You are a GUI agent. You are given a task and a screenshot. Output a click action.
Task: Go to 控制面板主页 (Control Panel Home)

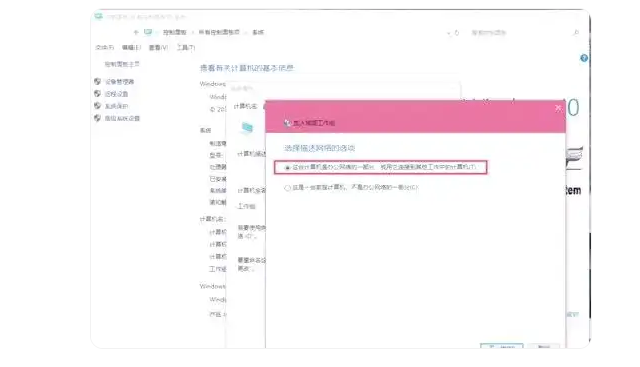122,64
